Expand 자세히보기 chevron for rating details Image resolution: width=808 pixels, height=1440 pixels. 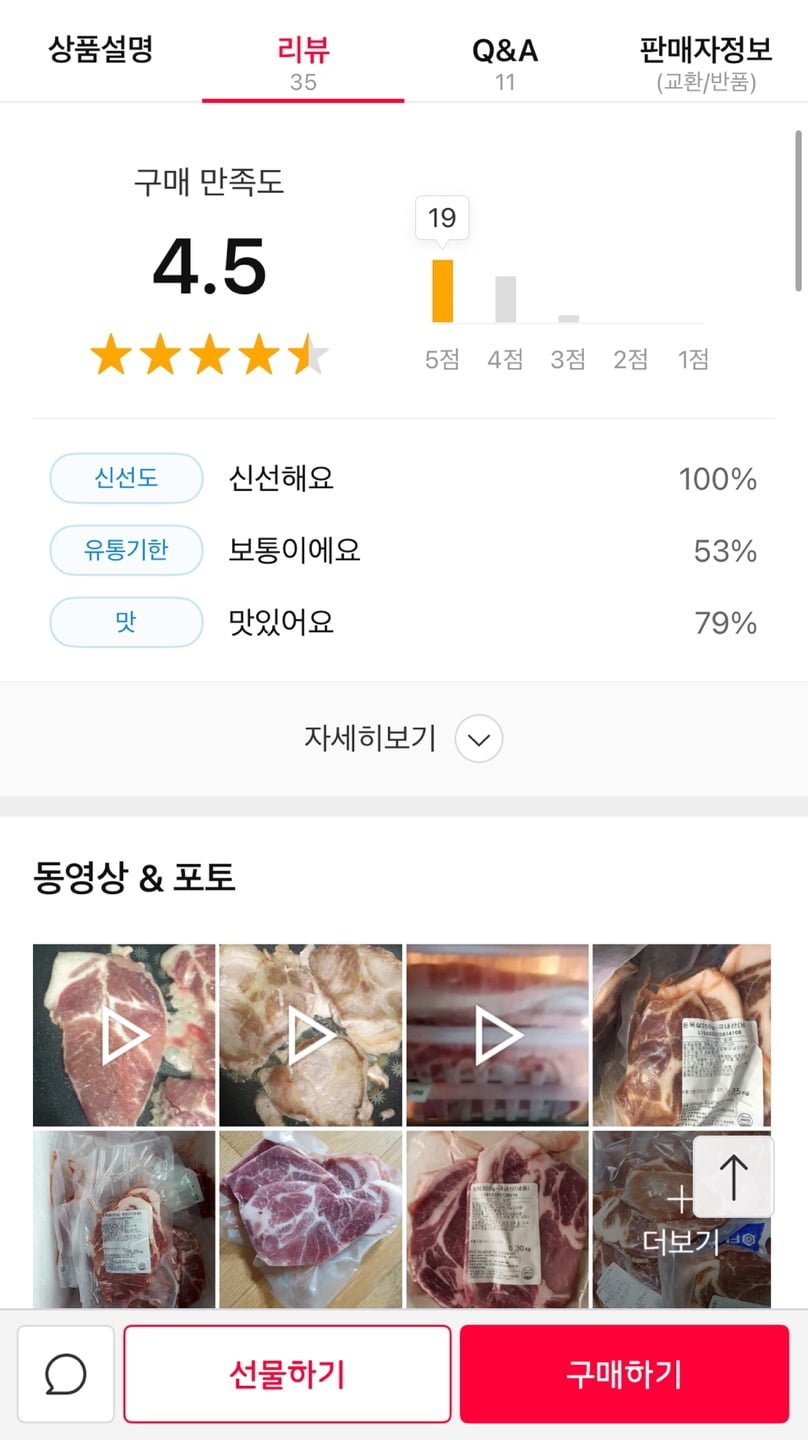click(478, 740)
